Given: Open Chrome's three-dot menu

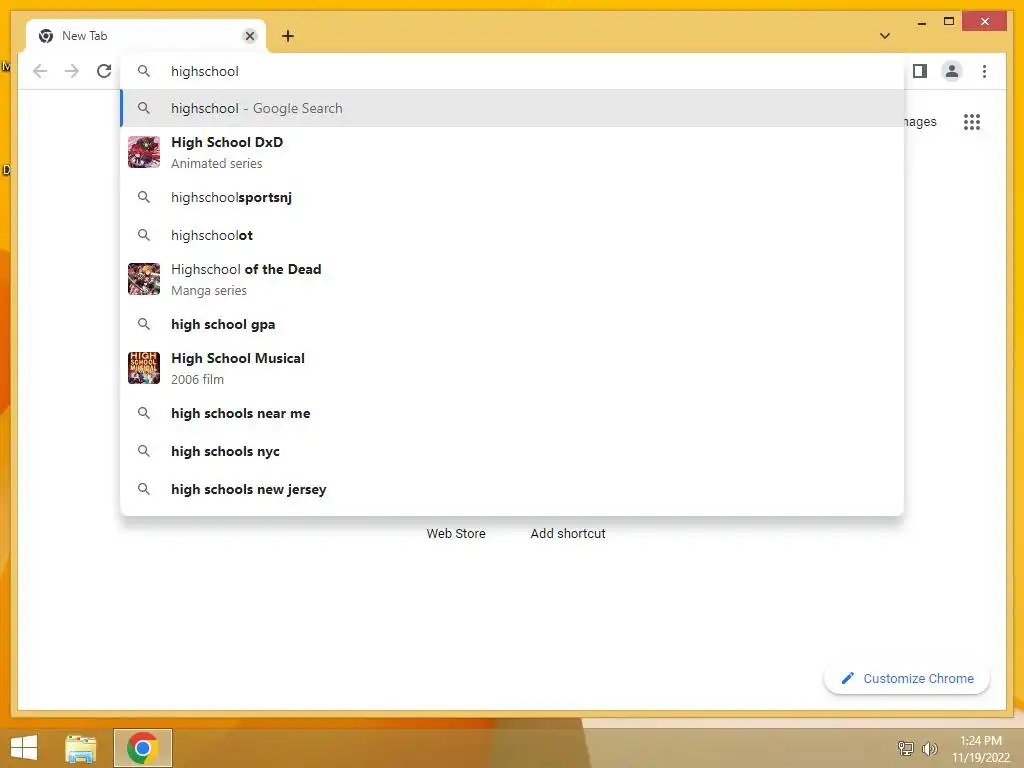Looking at the screenshot, I should pos(984,71).
